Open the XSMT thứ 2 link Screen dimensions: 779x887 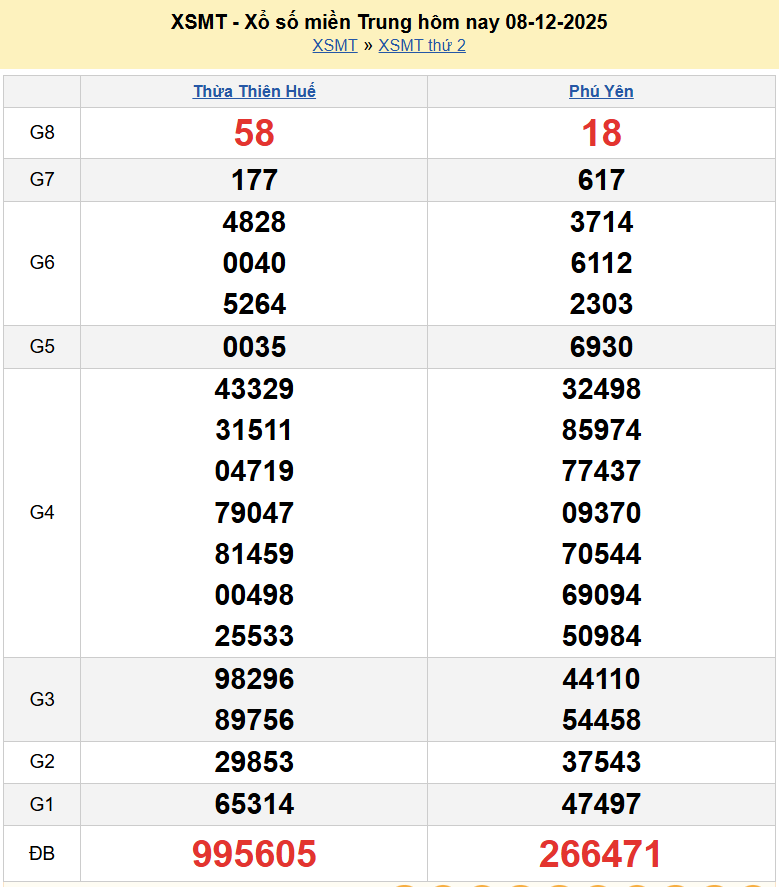[422, 46]
